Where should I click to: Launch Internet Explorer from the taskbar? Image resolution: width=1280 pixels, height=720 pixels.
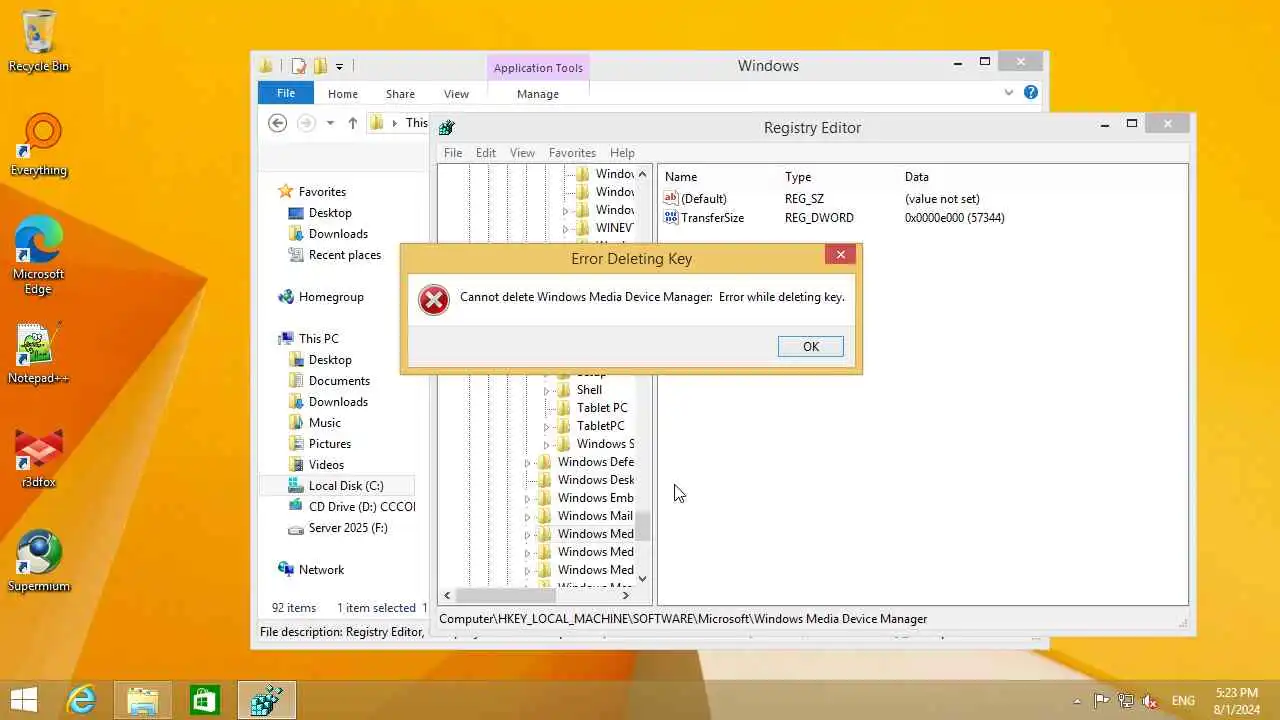pyautogui.click(x=80, y=700)
